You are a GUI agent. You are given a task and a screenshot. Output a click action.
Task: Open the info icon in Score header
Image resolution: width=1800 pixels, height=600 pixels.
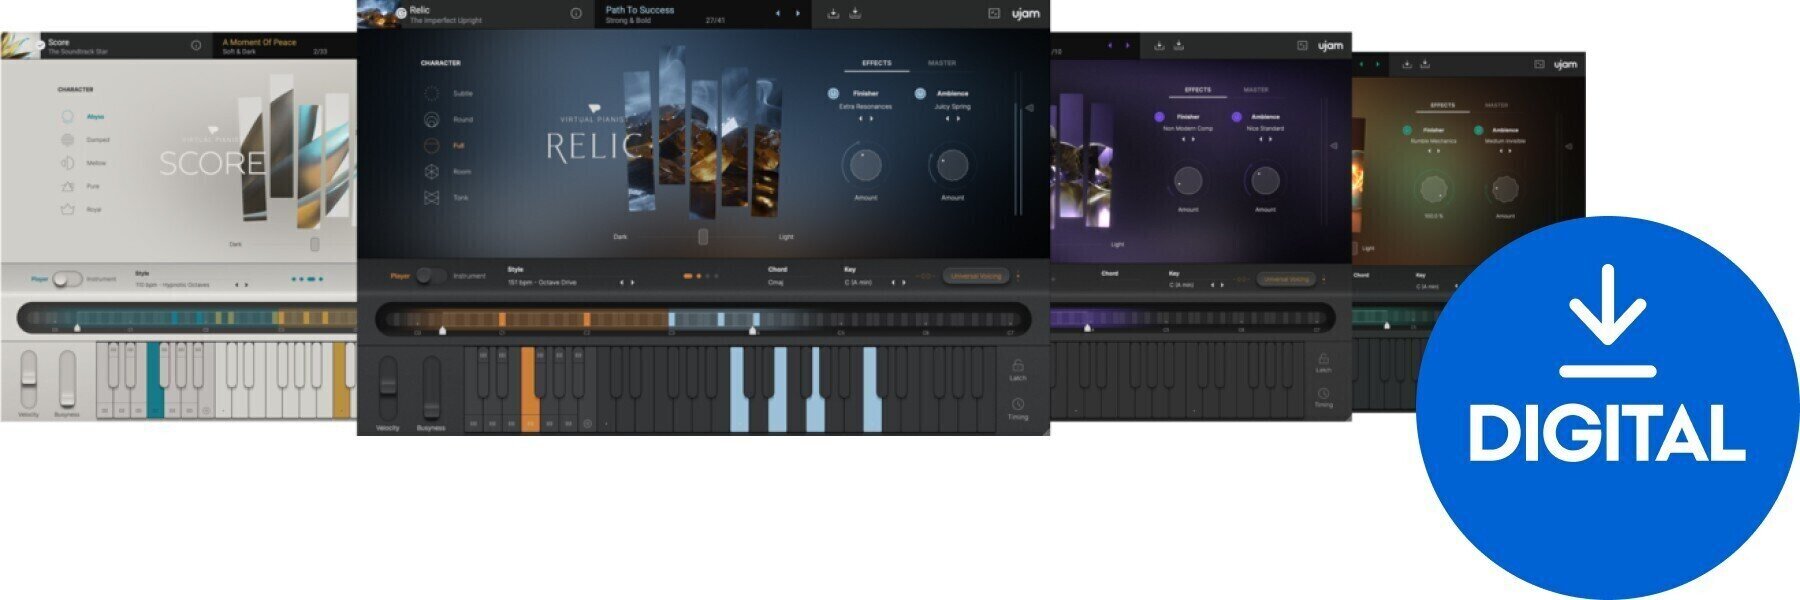coord(196,45)
